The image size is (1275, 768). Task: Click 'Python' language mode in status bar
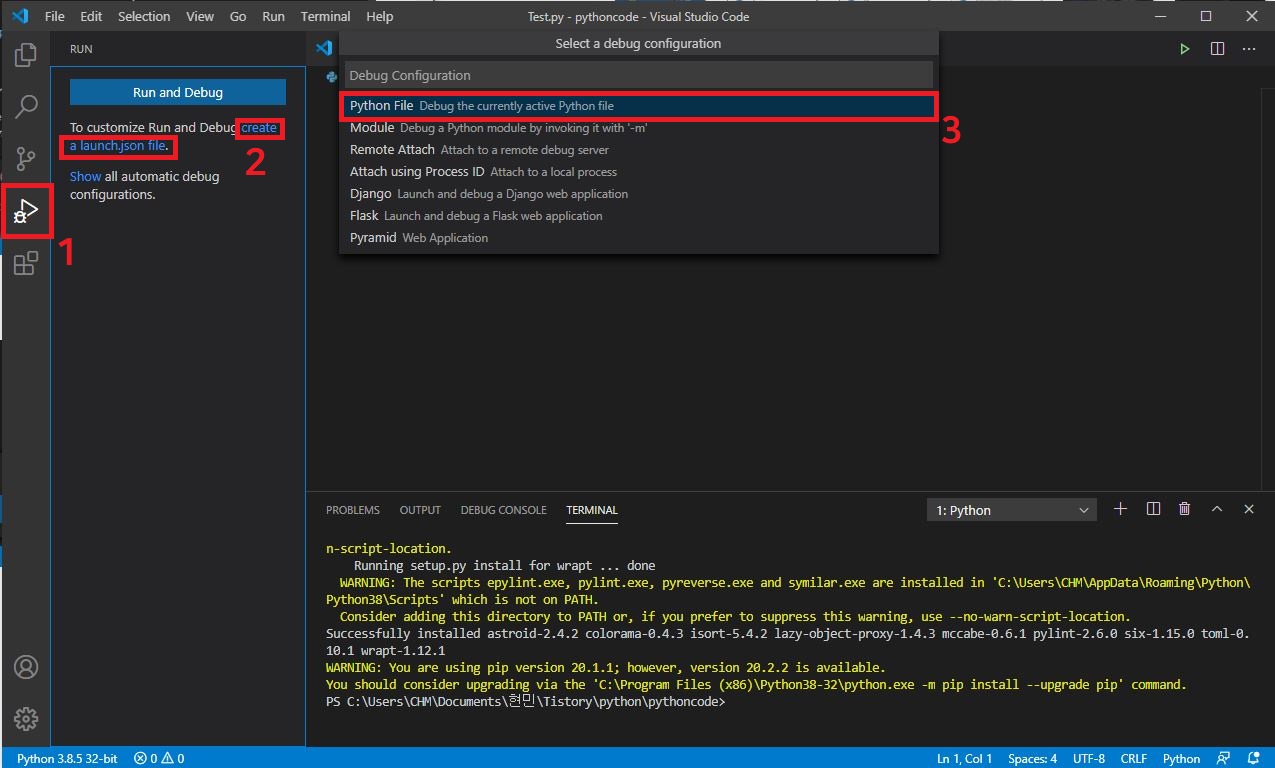click(x=1181, y=758)
